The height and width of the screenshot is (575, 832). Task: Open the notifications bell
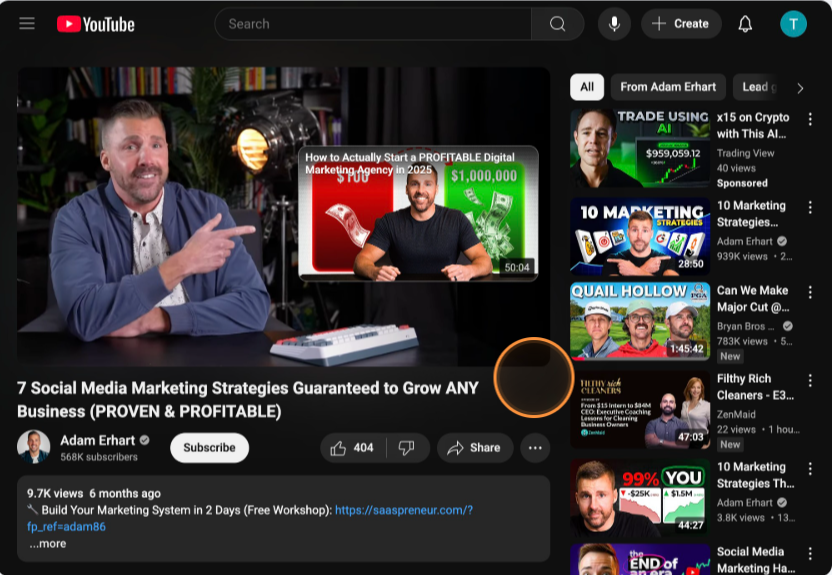745,24
